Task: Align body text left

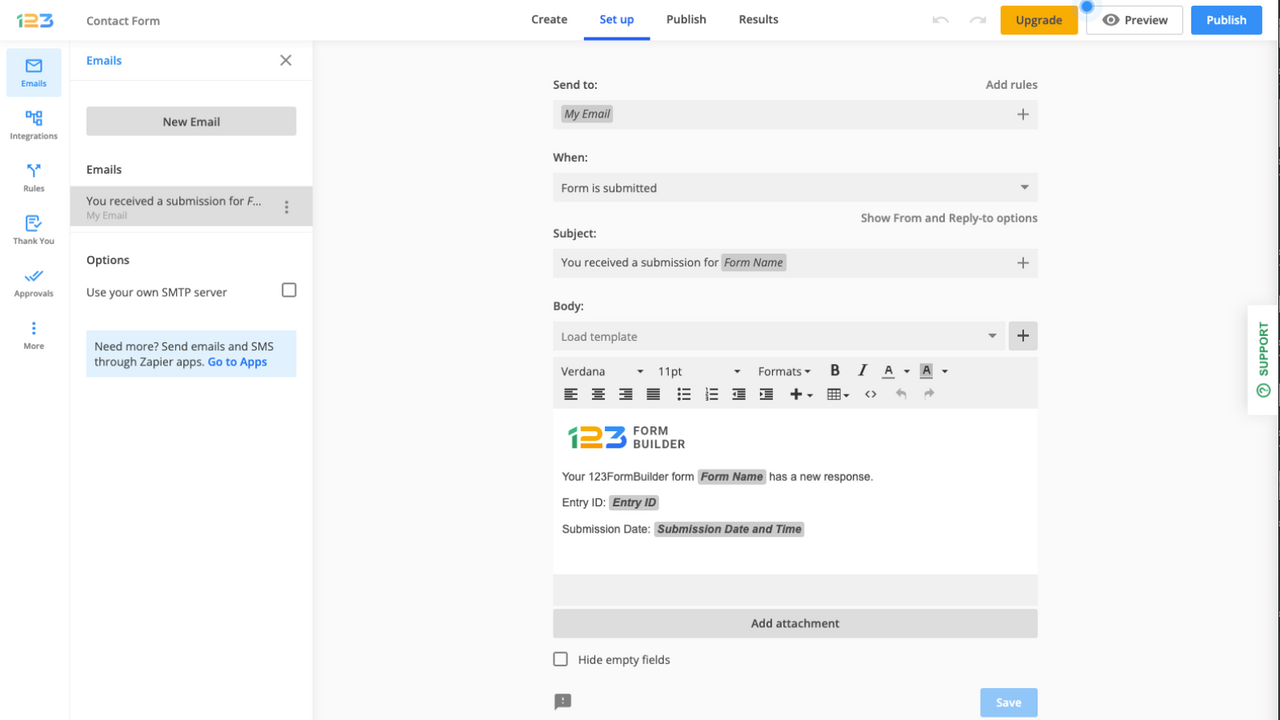Action: click(x=571, y=394)
